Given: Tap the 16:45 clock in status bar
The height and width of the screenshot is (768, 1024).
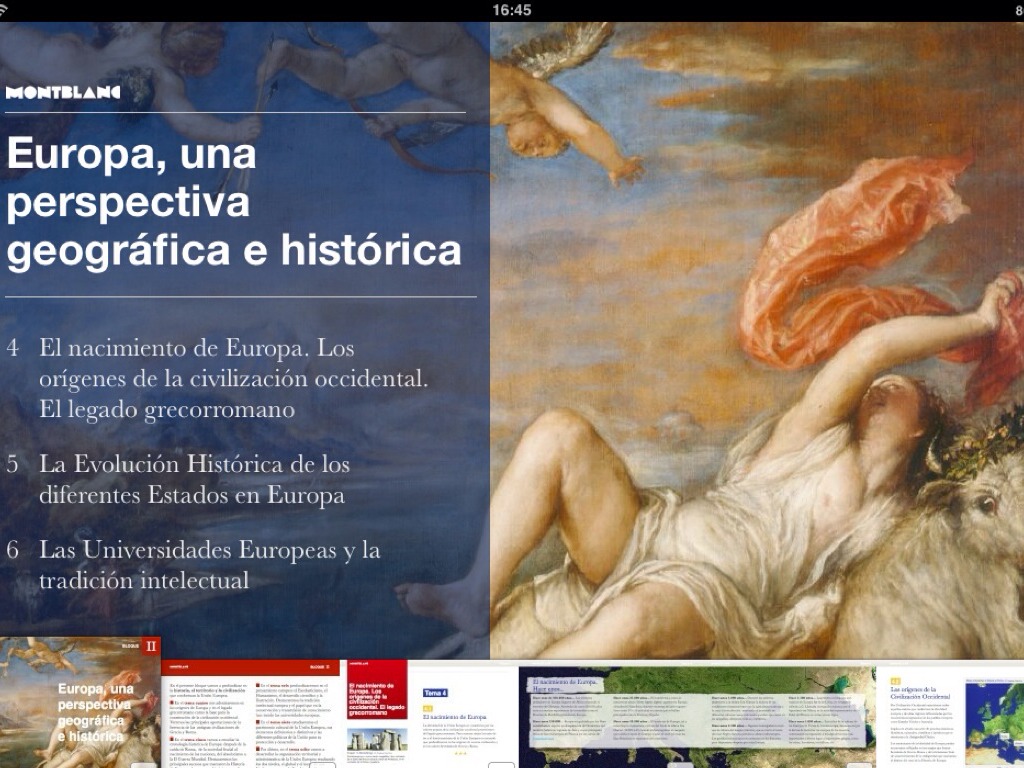Looking at the screenshot, I should (512, 10).
